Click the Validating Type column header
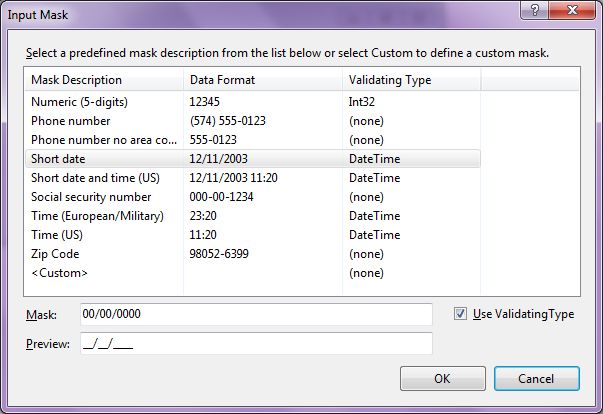The image size is (603, 414). click(x=411, y=80)
